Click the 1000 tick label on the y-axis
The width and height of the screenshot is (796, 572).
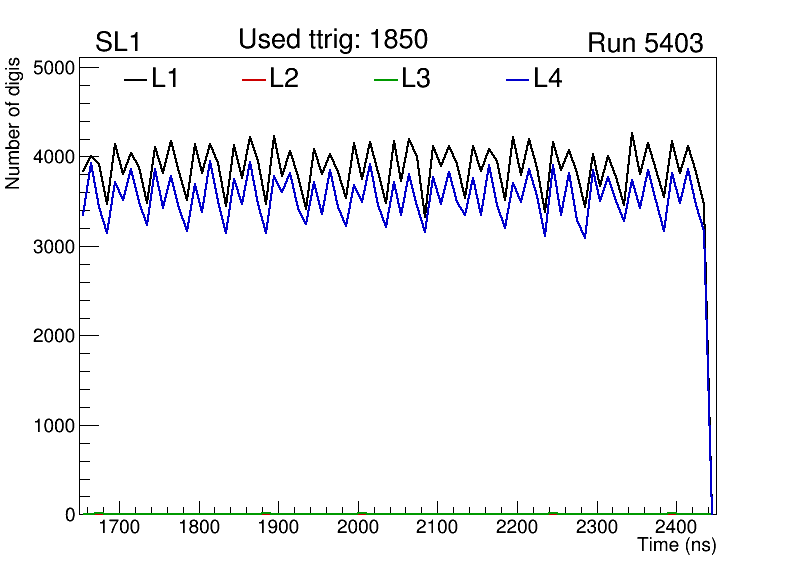click(x=56, y=426)
